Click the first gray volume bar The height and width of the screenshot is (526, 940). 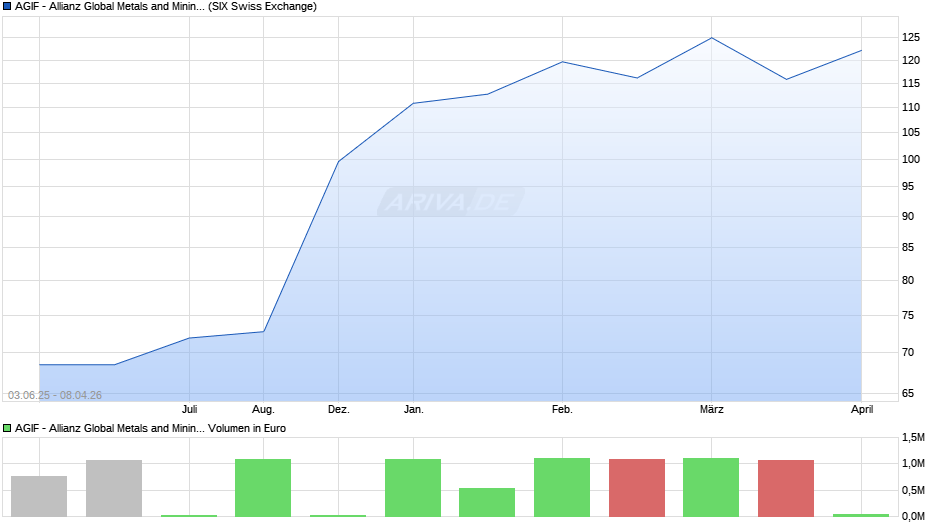(x=39, y=497)
